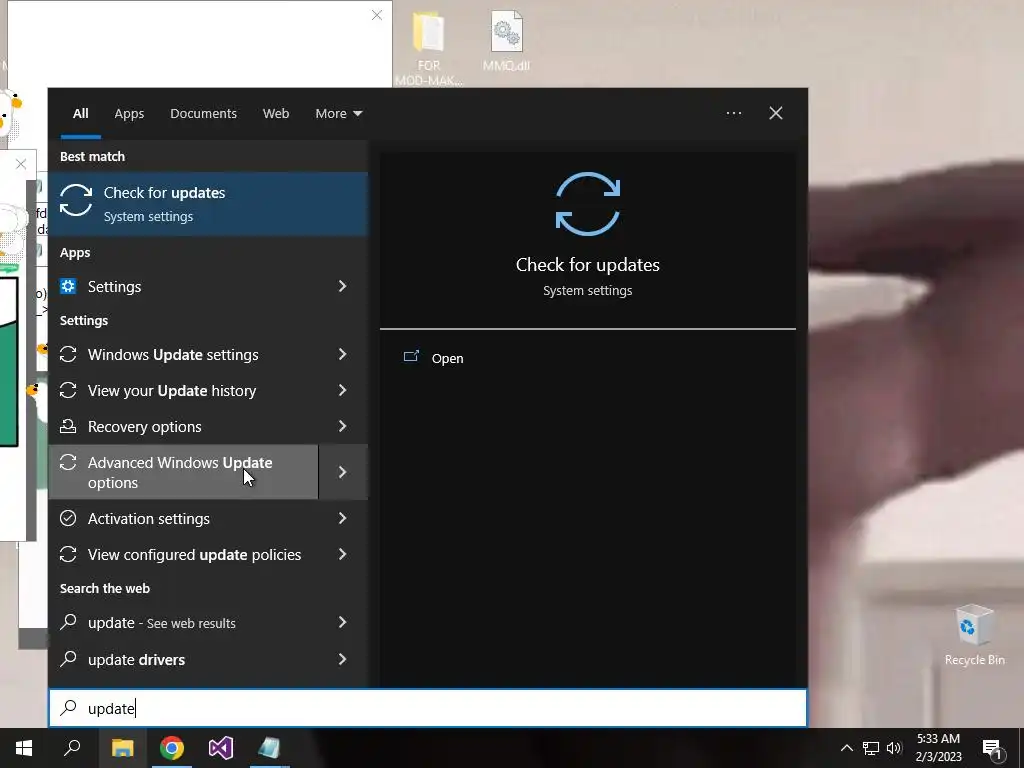
Task: Expand the View your Update history chevron
Action: [343, 390]
